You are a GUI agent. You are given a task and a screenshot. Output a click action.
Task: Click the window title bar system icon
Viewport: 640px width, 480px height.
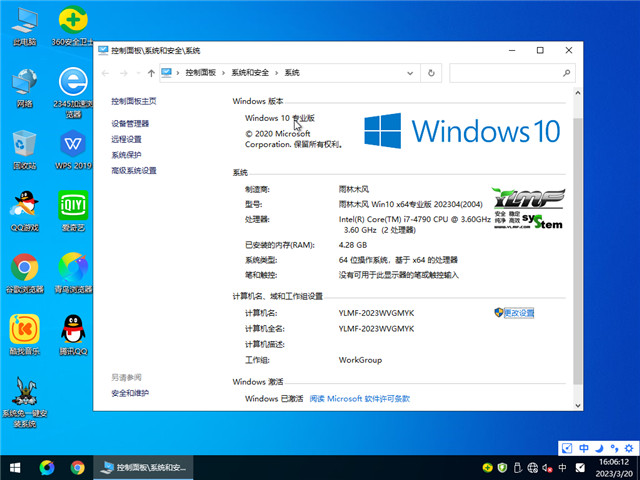tap(103, 50)
